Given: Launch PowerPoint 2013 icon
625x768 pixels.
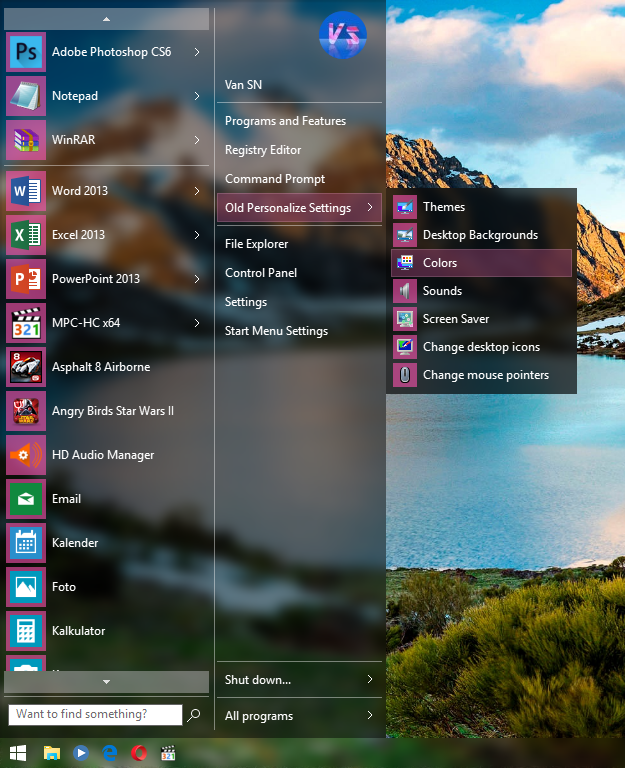Looking at the screenshot, I should (x=26, y=279).
